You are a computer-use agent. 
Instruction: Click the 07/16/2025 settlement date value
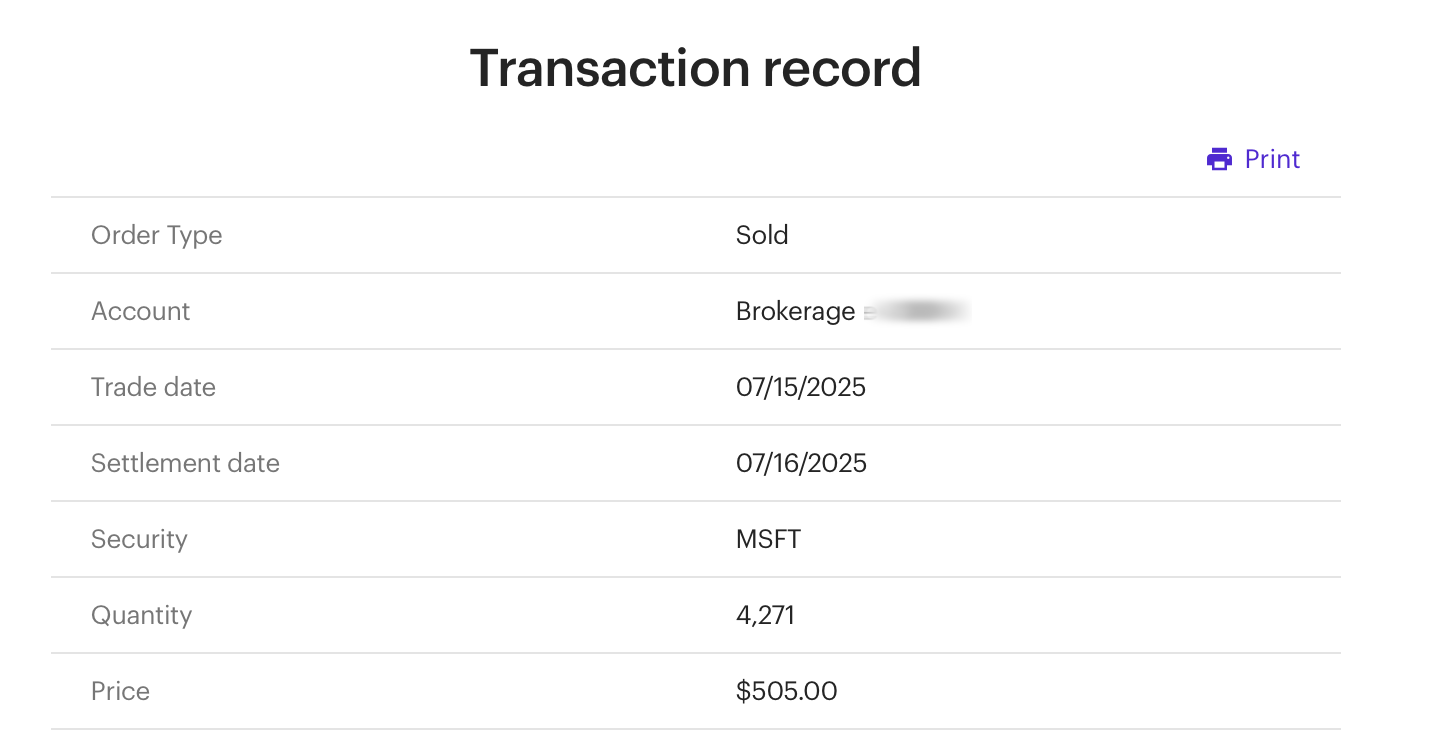click(x=801, y=463)
